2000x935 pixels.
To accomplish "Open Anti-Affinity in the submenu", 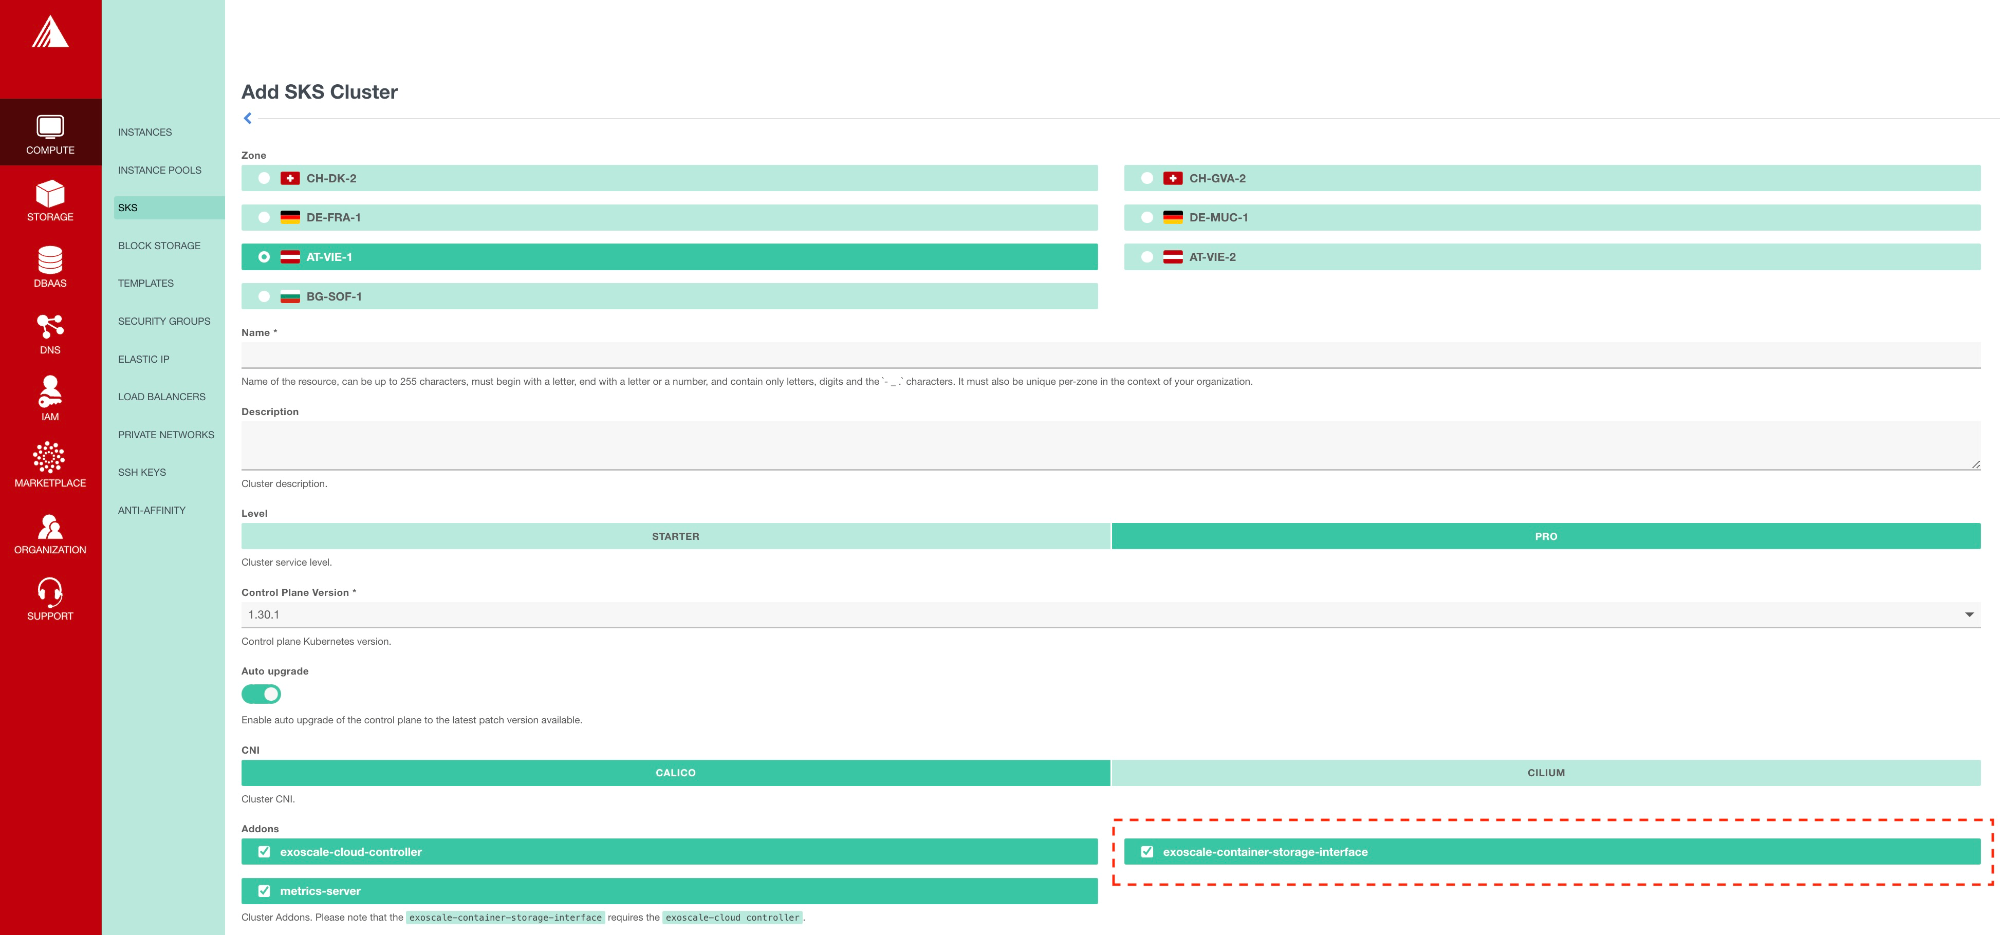I will (x=152, y=511).
